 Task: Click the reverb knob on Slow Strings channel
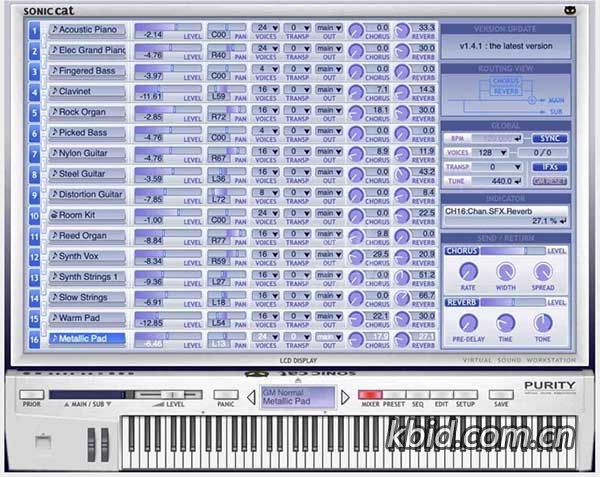tap(402, 299)
